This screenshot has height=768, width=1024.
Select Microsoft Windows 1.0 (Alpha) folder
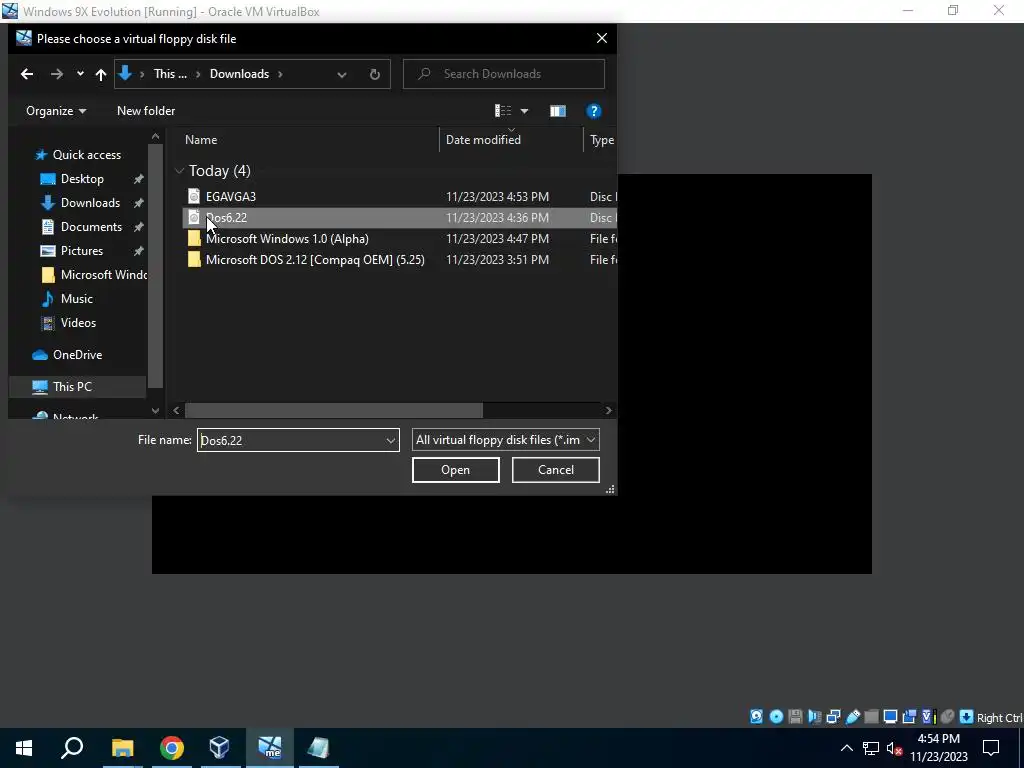tap(287, 238)
